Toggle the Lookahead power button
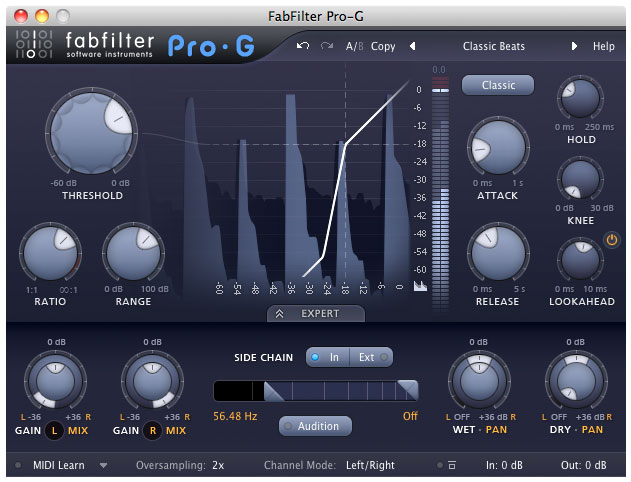Viewport: 631px width, 482px height. 612,240
